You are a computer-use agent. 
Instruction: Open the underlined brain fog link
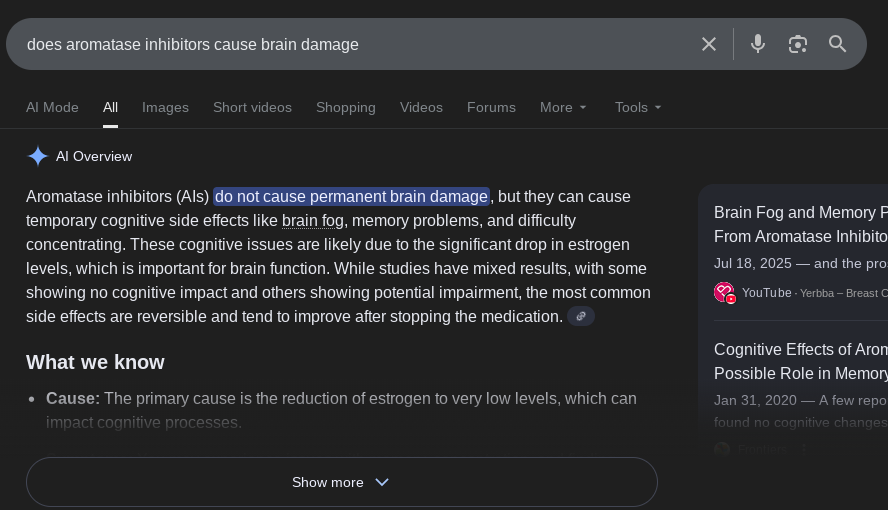(312, 221)
